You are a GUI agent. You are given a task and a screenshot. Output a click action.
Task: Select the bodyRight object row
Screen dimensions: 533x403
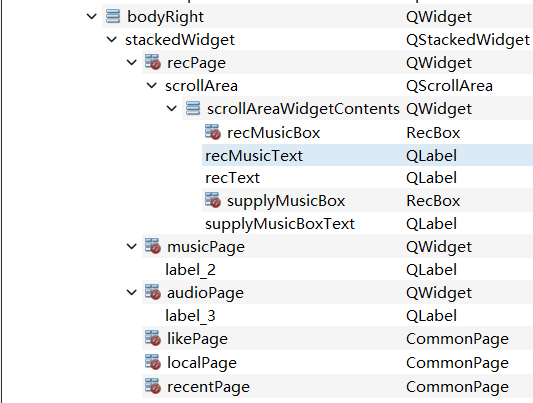165,17
